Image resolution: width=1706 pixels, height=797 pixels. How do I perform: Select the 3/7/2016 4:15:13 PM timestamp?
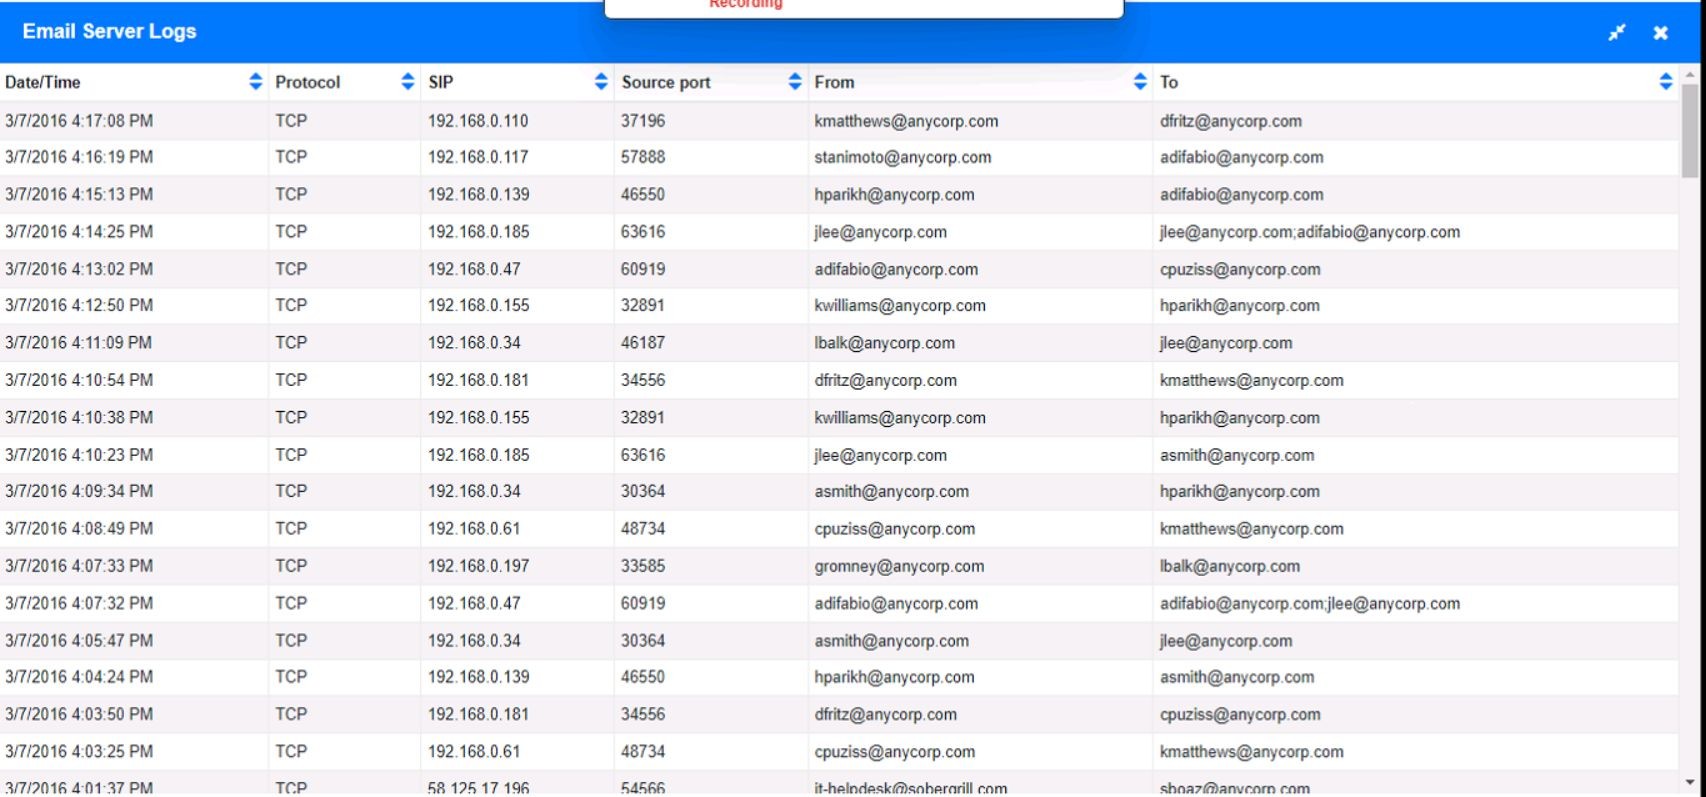click(x=79, y=194)
